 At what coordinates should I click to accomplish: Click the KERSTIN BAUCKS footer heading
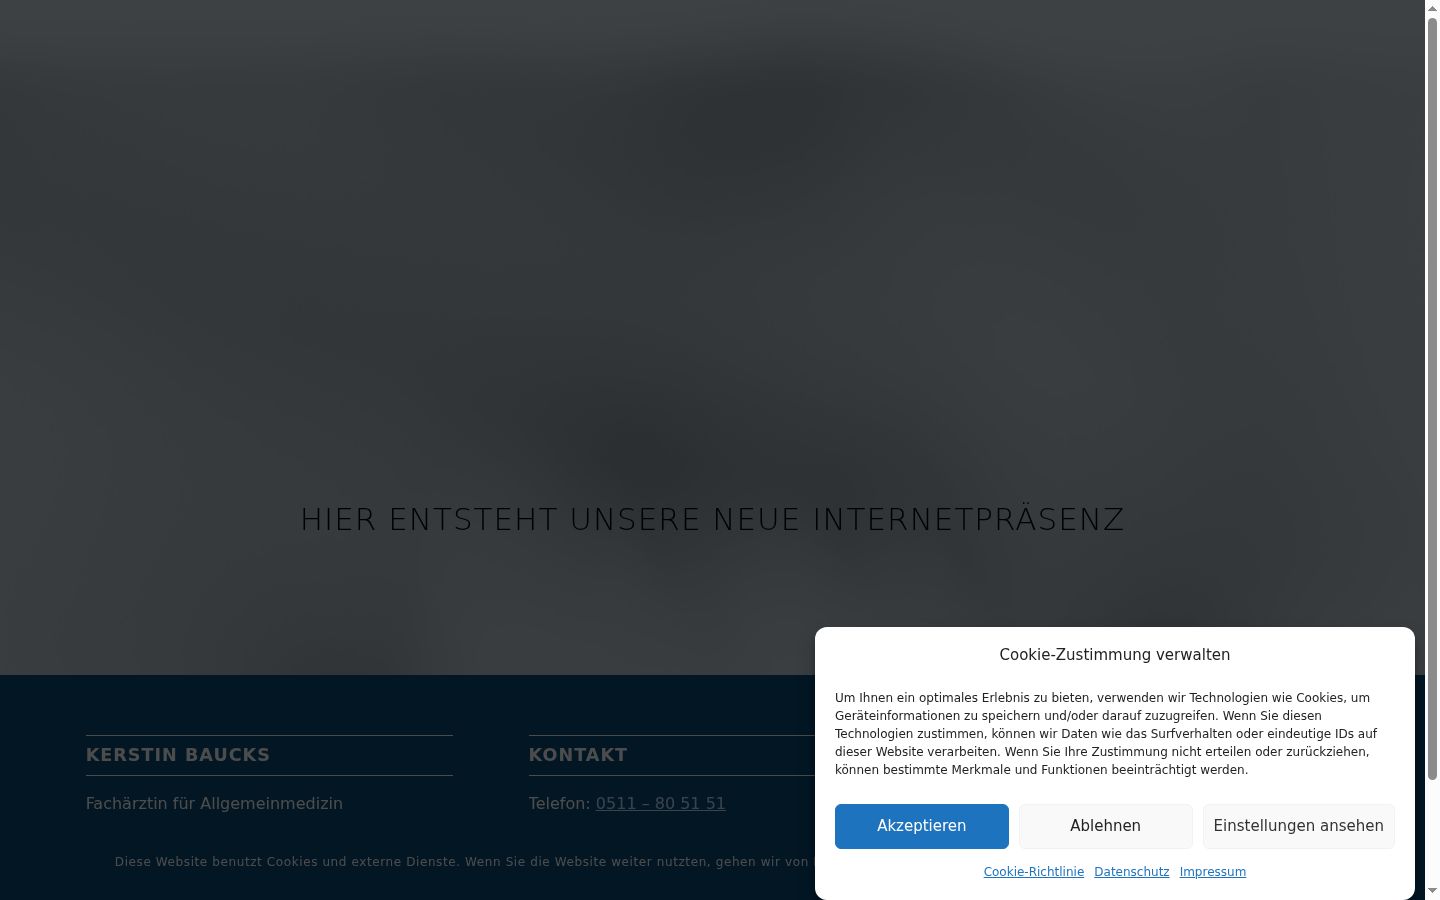[x=178, y=755]
